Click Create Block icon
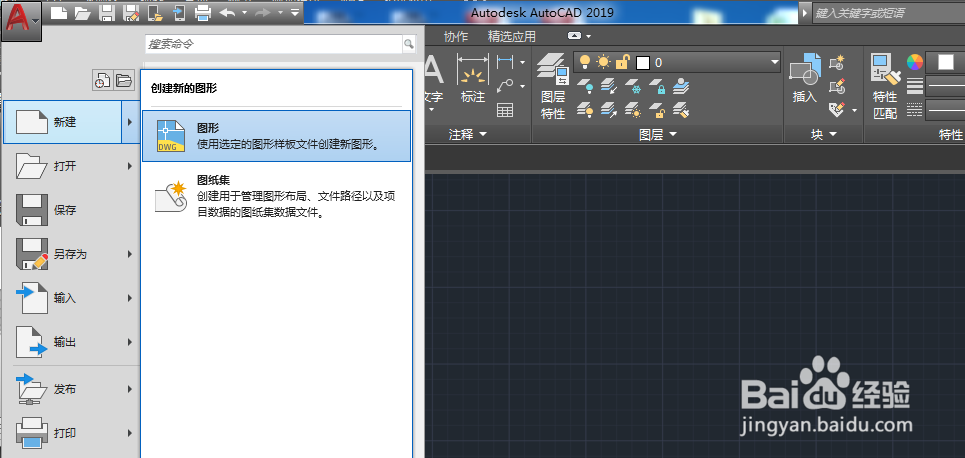Screen dimensions: 965x458 point(838,62)
